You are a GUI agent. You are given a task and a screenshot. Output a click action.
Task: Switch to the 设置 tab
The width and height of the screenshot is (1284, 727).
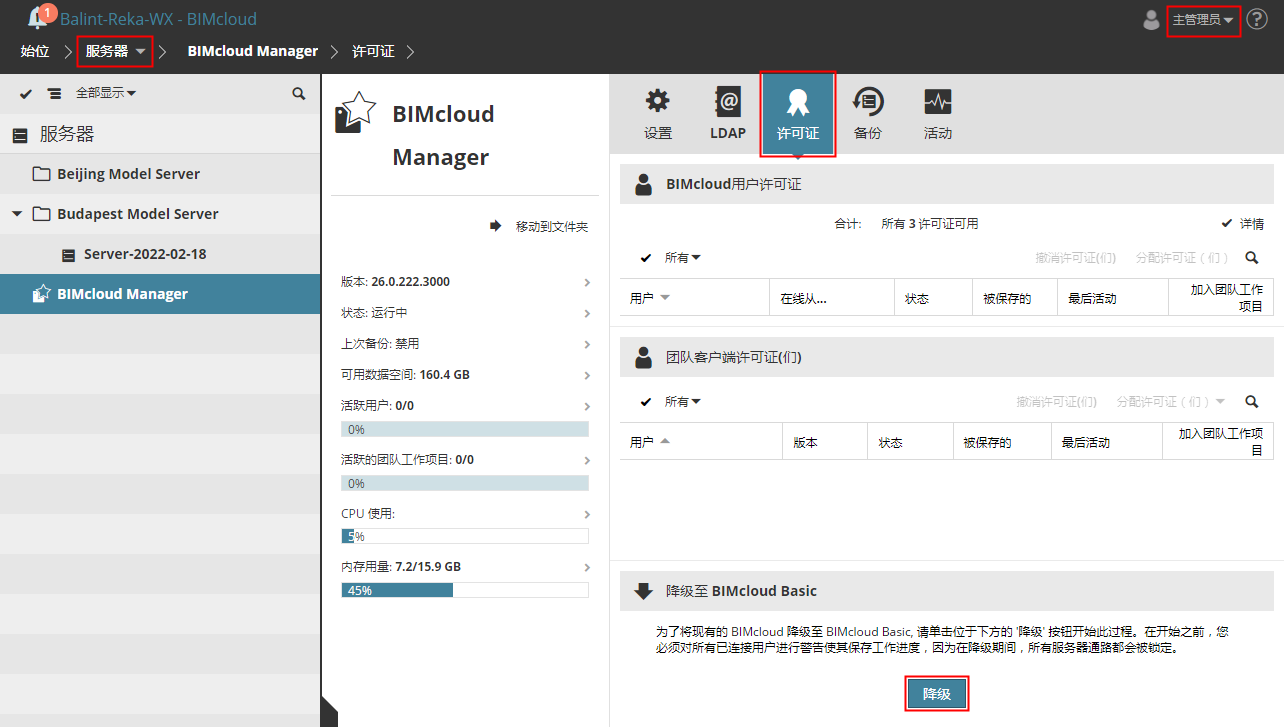point(658,114)
